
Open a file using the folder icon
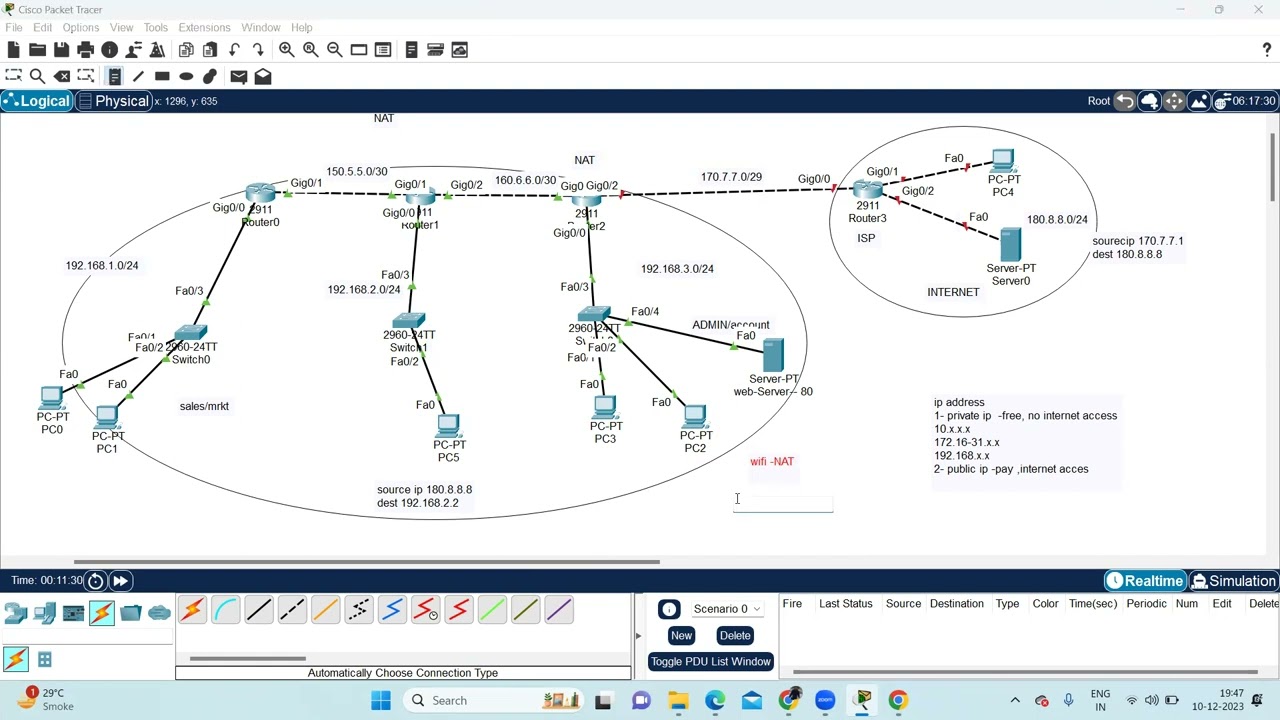tap(37, 49)
